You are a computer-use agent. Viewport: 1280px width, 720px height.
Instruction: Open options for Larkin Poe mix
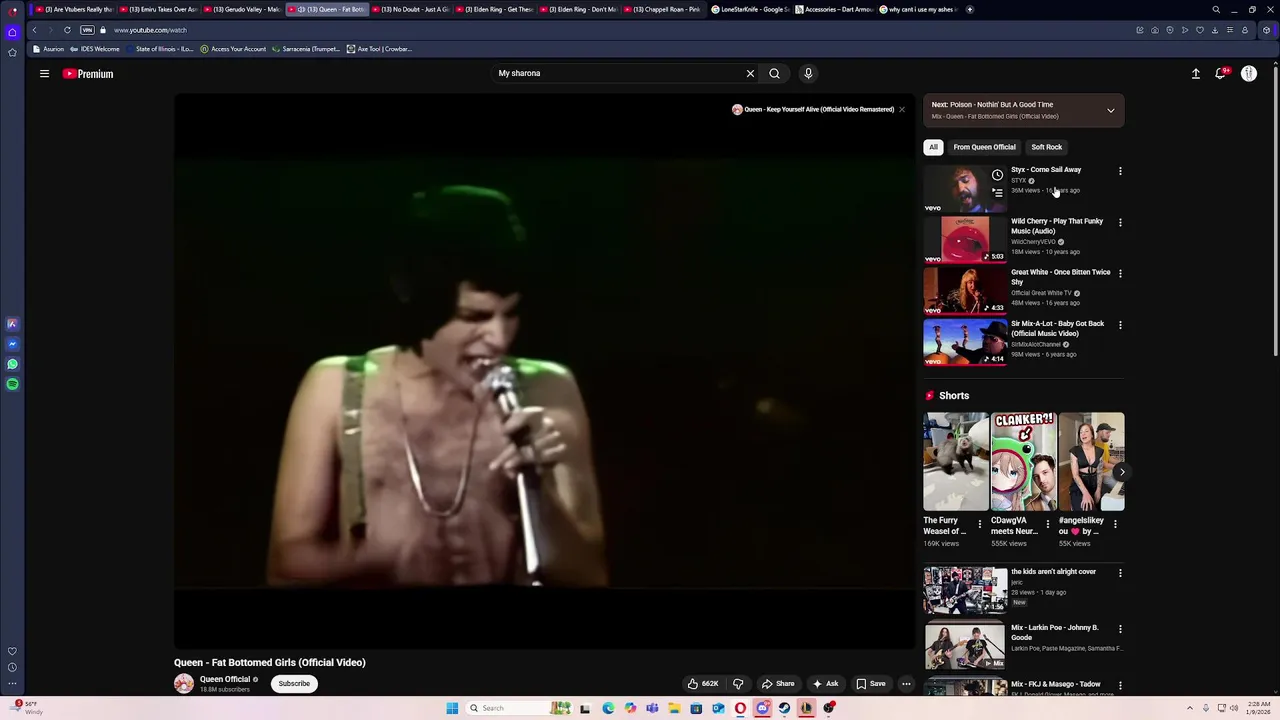(x=1120, y=629)
